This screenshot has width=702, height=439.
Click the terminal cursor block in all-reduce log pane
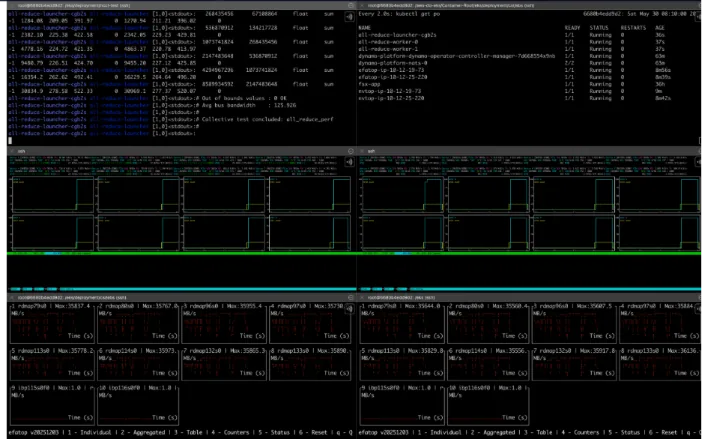click(10, 141)
